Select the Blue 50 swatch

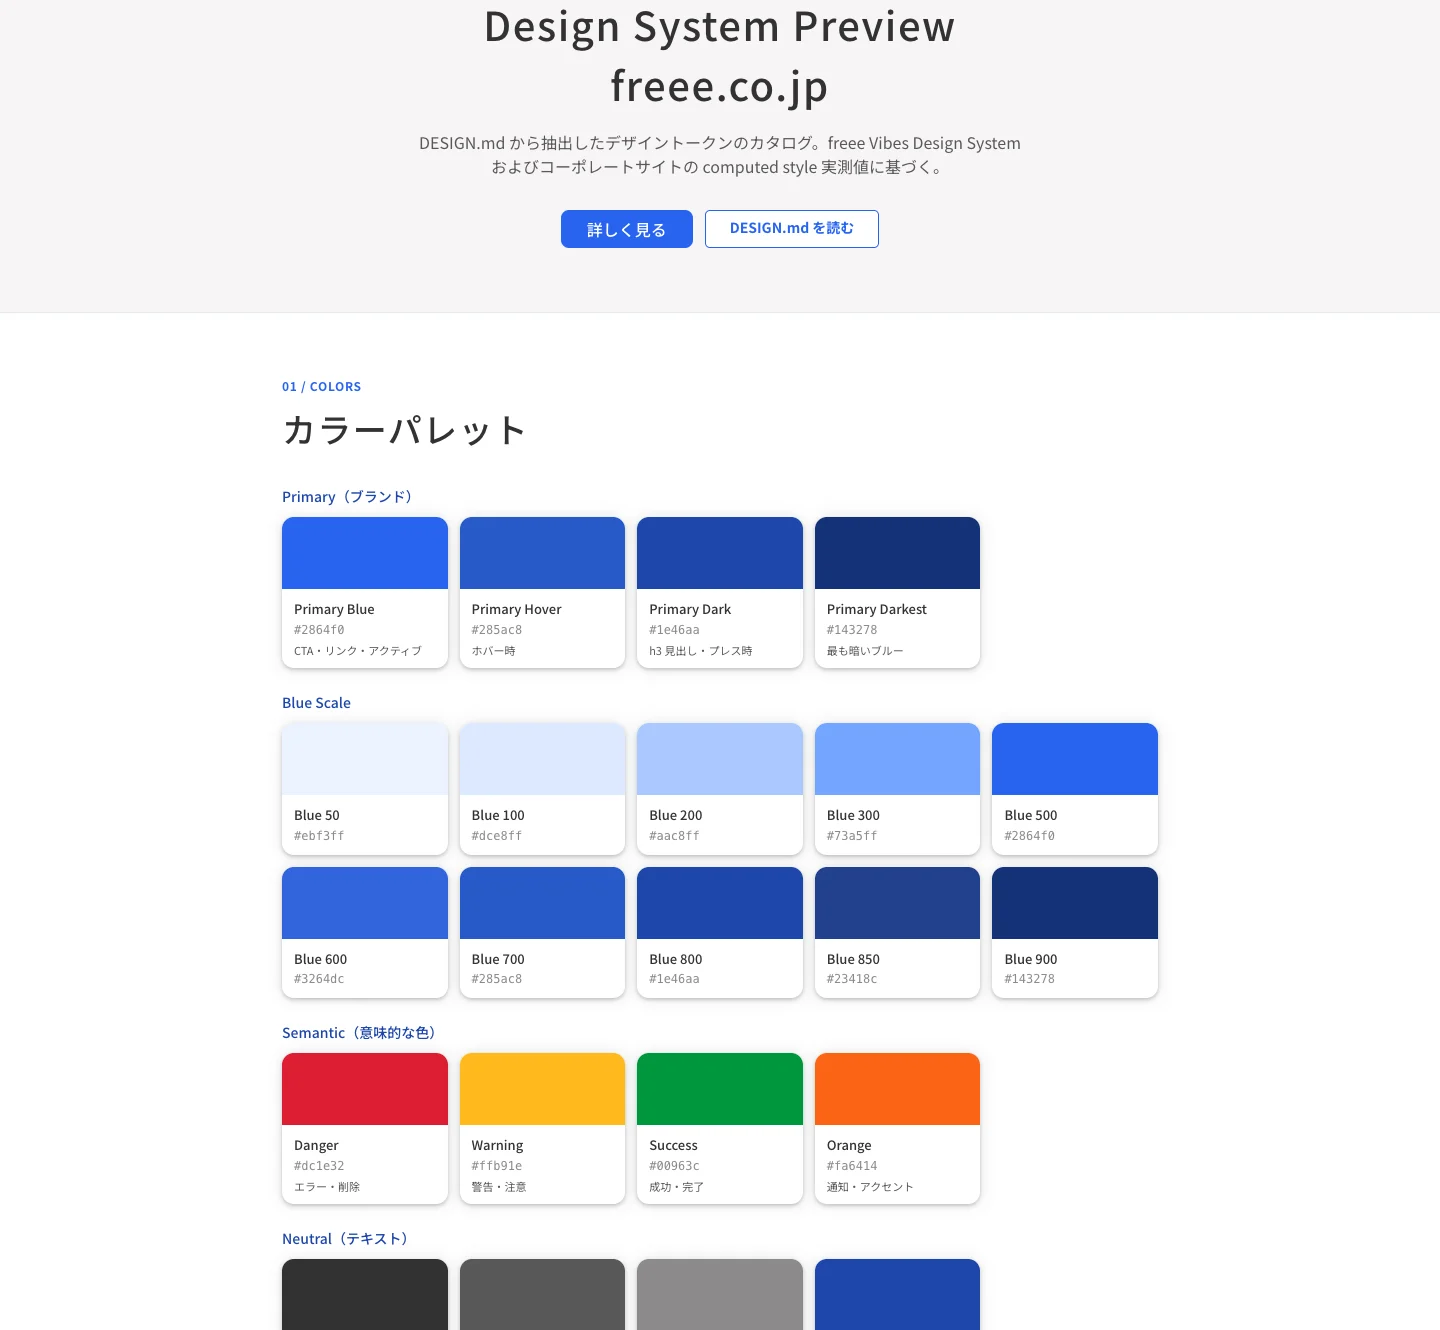point(365,789)
